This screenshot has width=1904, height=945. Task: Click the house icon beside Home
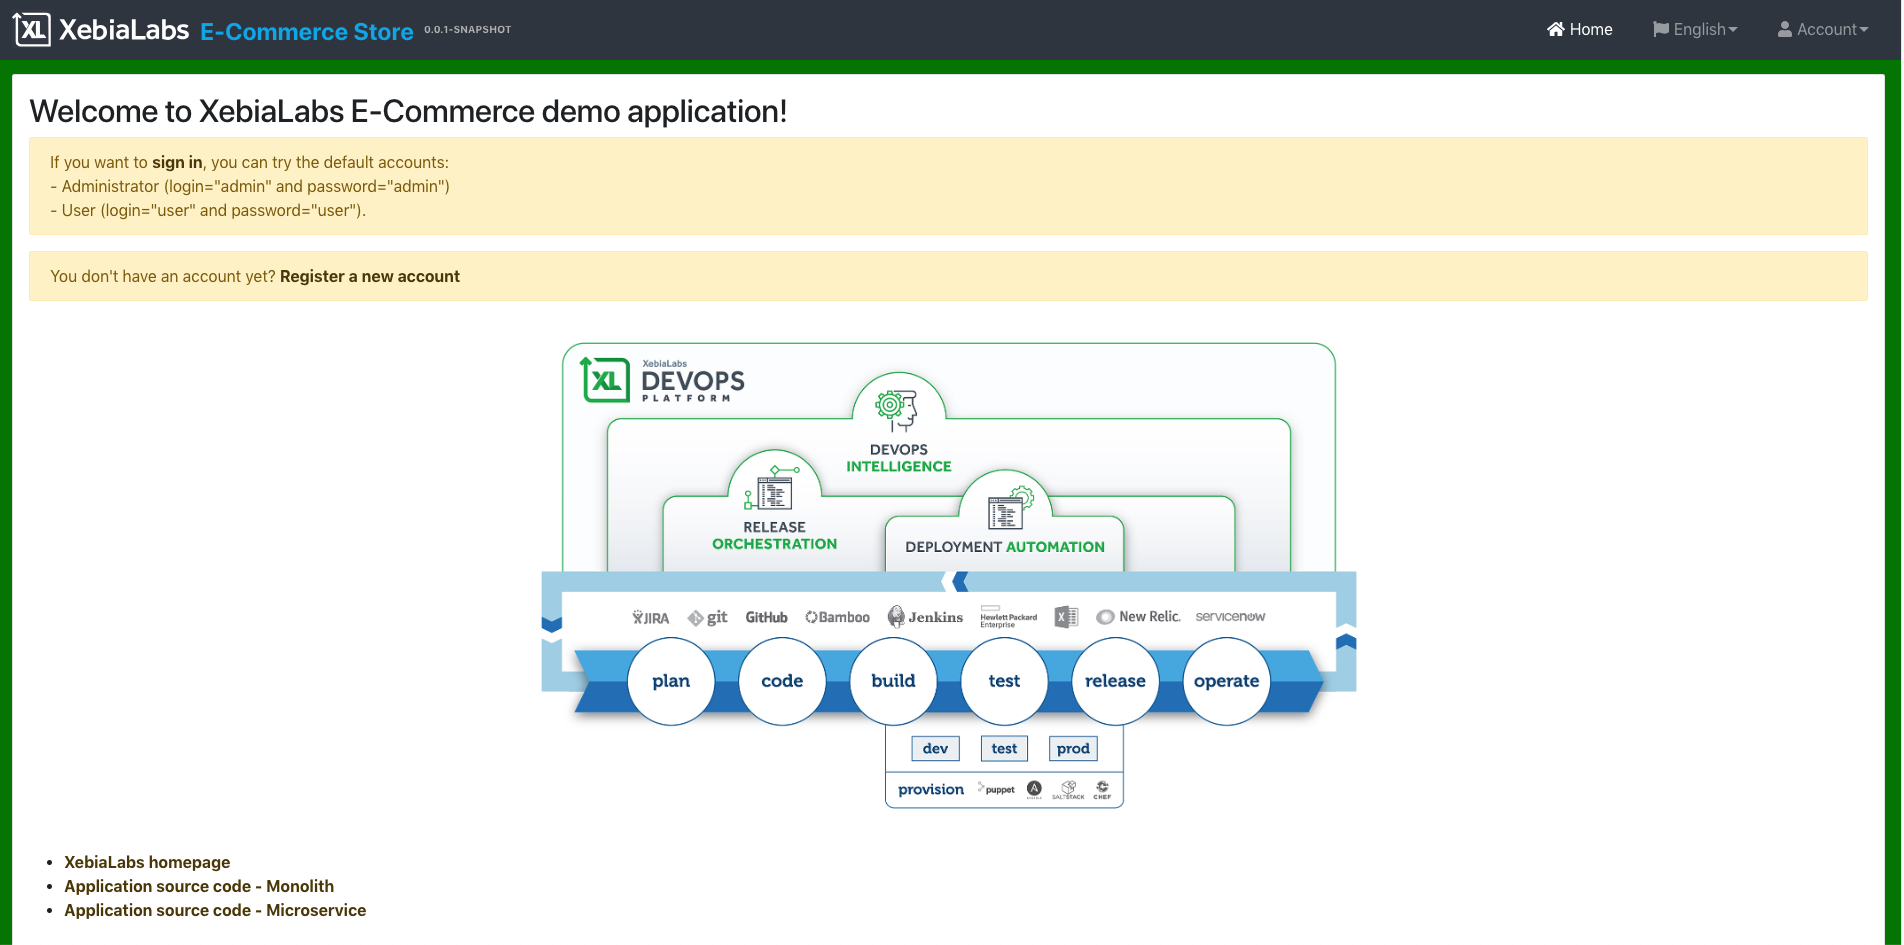[x=1555, y=29]
